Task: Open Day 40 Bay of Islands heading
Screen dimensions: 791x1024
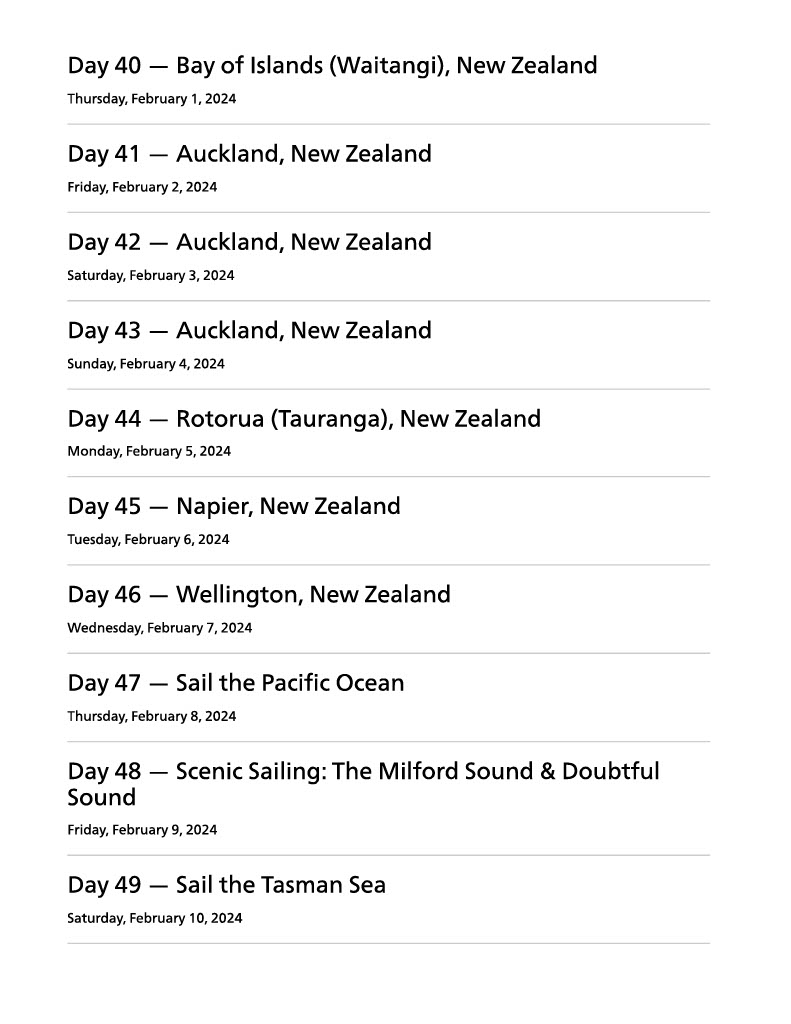Action: pos(332,66)
